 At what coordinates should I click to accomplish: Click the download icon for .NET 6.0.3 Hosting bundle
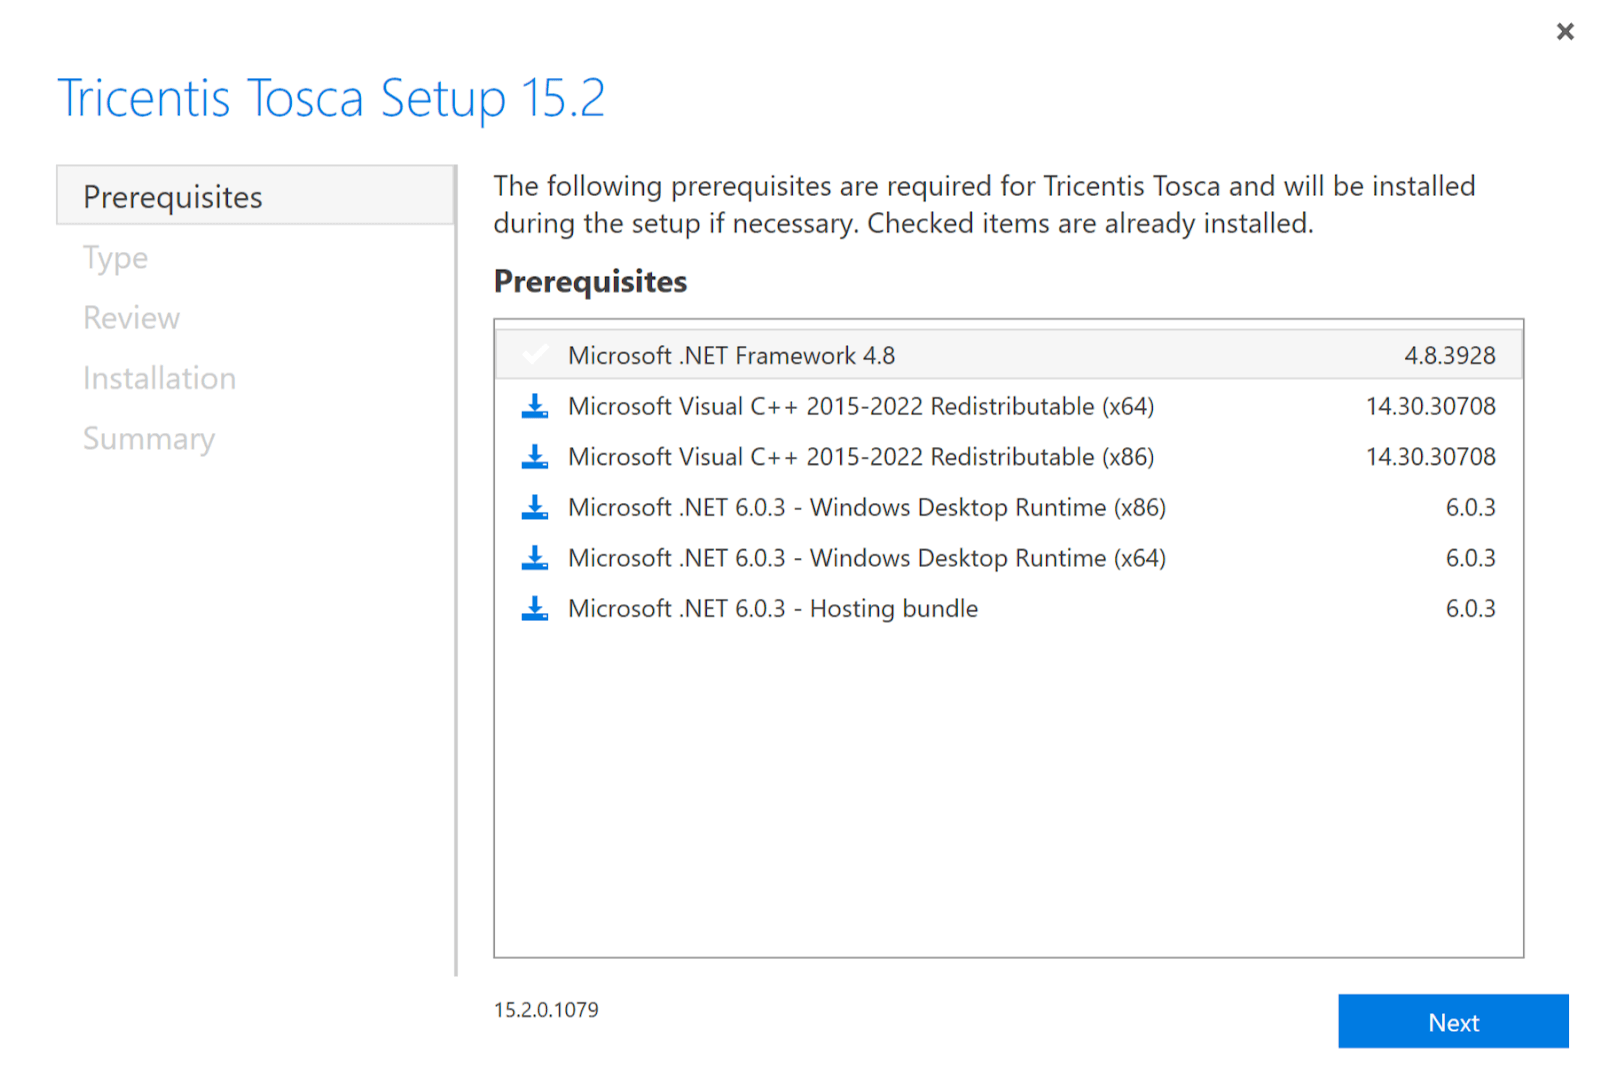point(535,608)
